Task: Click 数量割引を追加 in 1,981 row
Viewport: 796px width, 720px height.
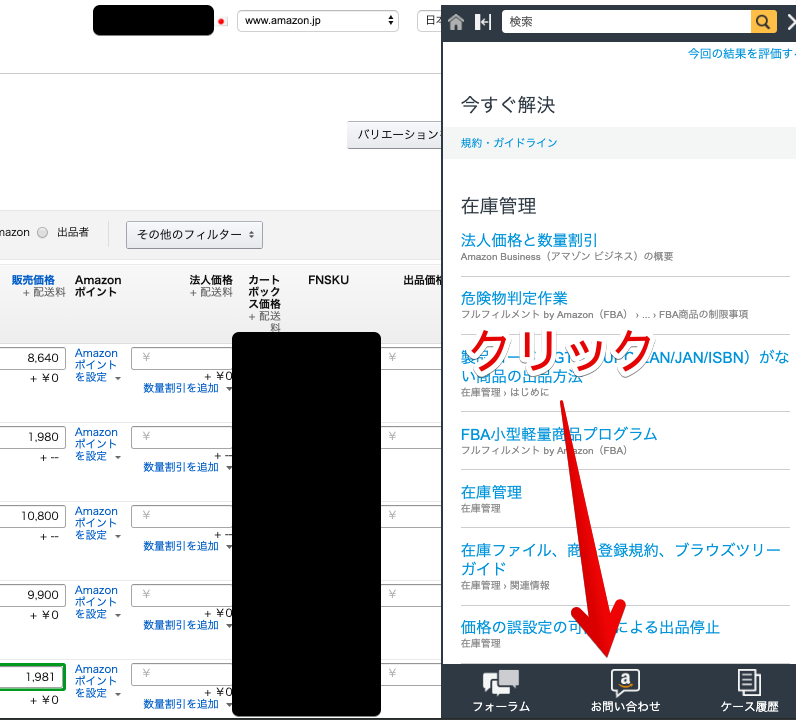Action: click(x=181, y=704)
